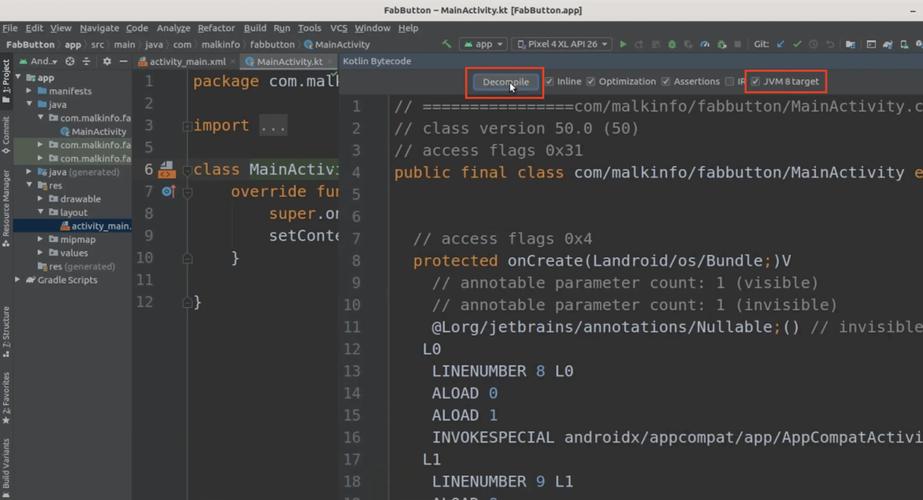Click the green Run app icon

pos(623,44)
